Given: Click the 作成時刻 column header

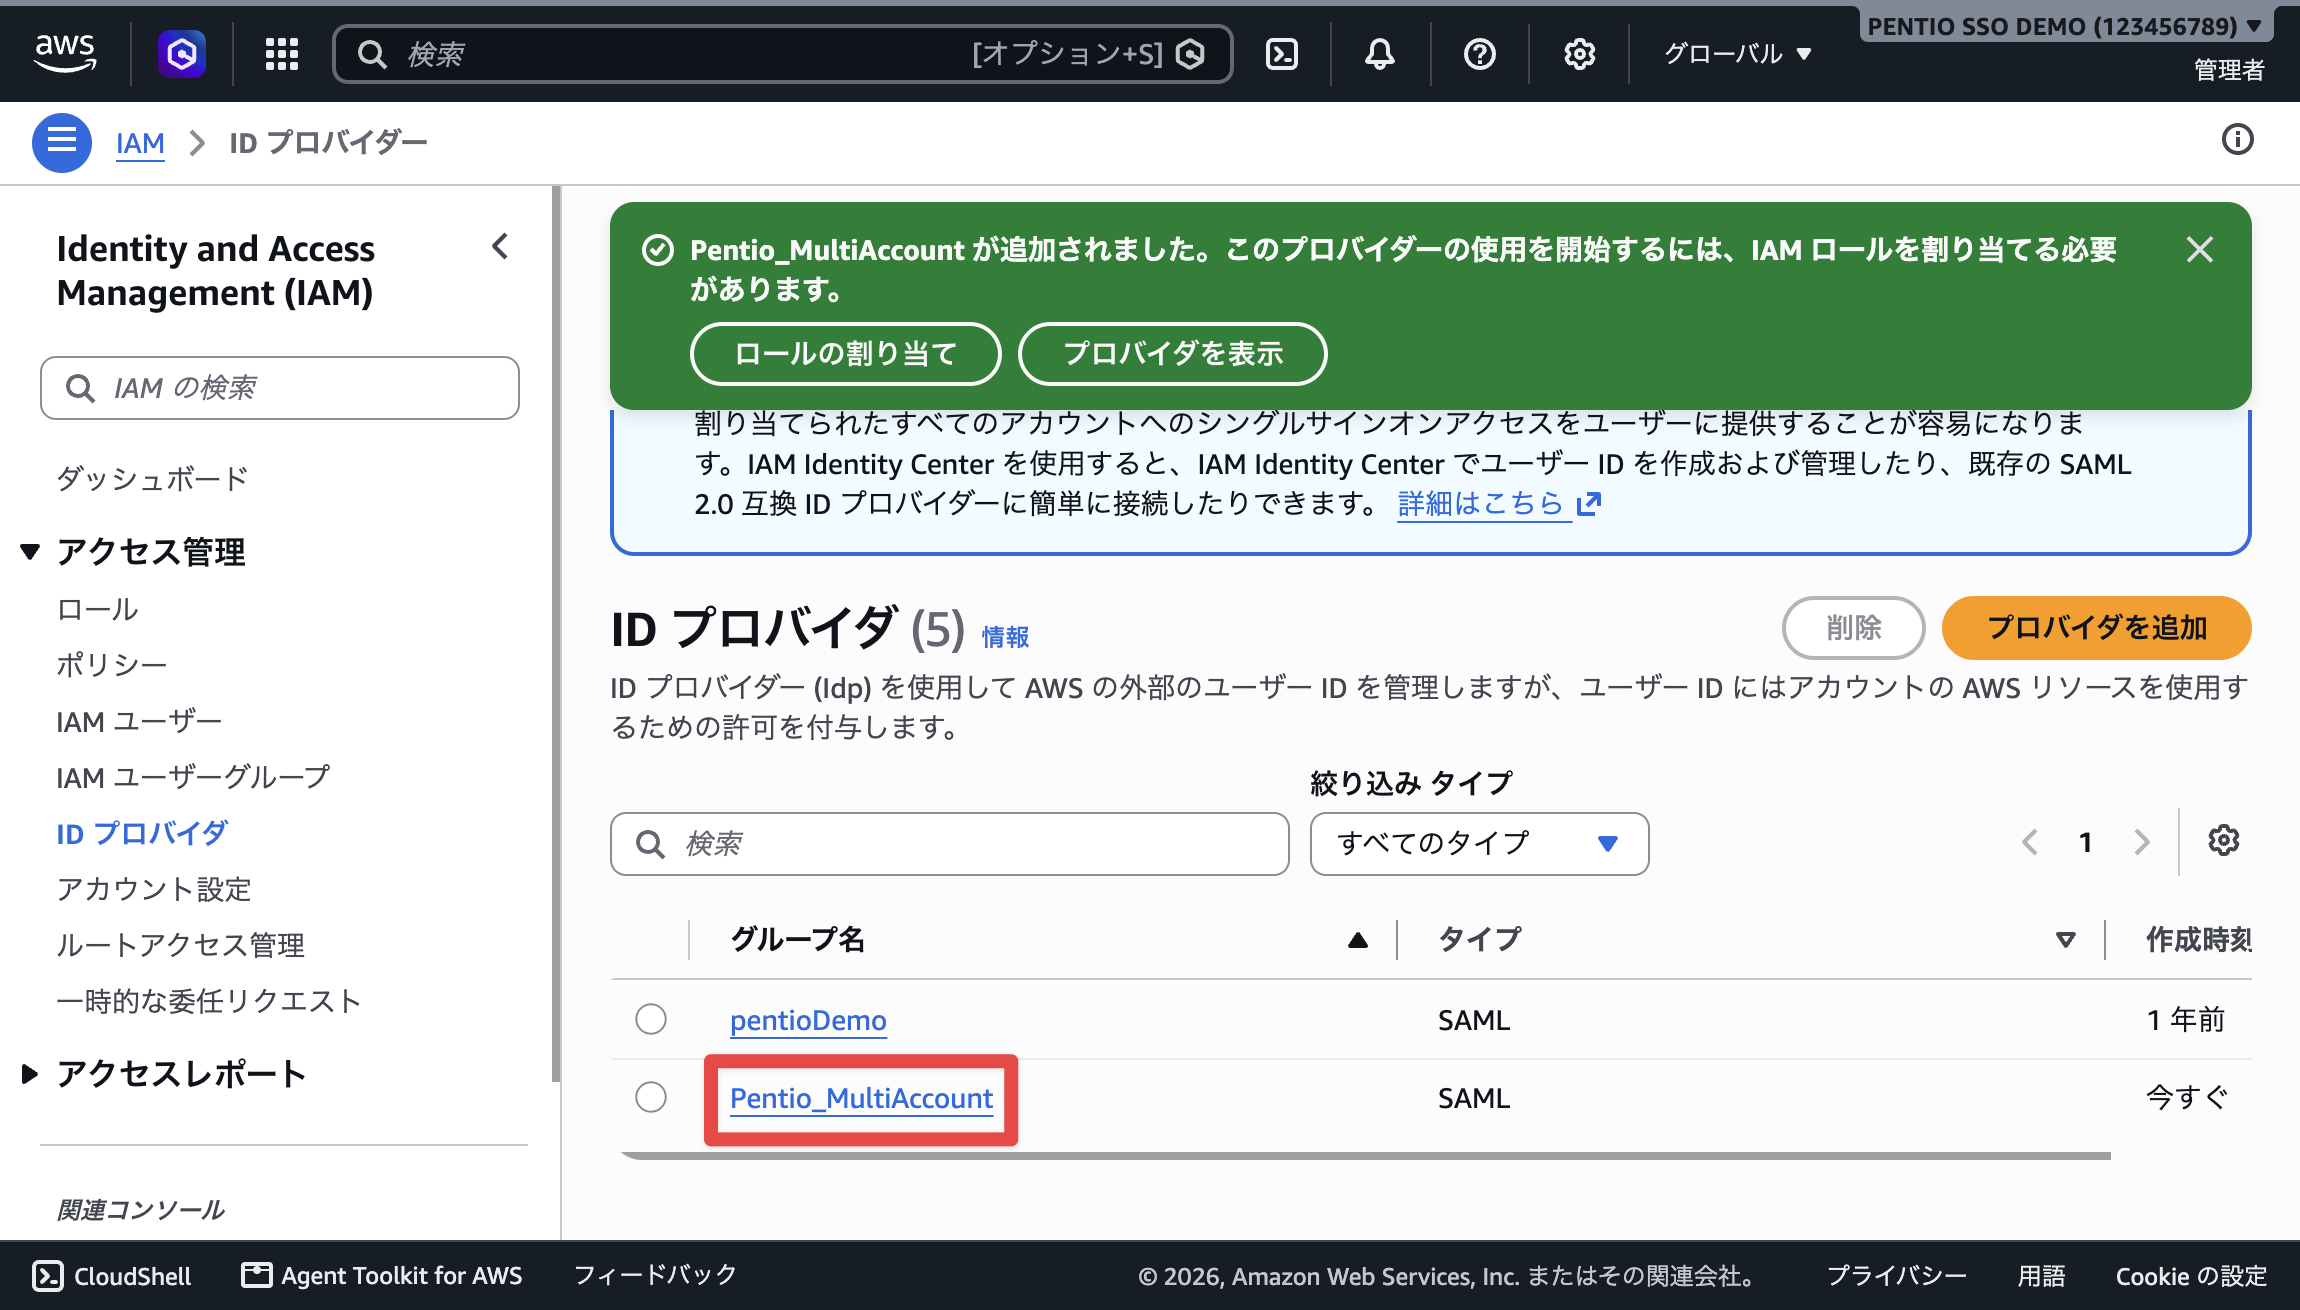Looking at the screenshot, I should pyautogui.click(x=2198, y=940).
